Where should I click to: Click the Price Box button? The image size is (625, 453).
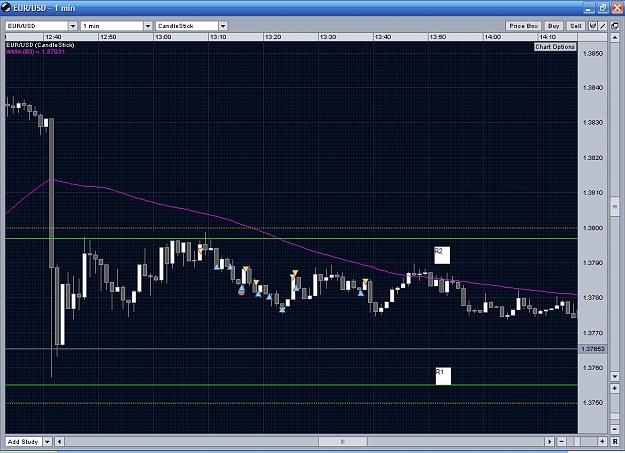pos(524,26)
